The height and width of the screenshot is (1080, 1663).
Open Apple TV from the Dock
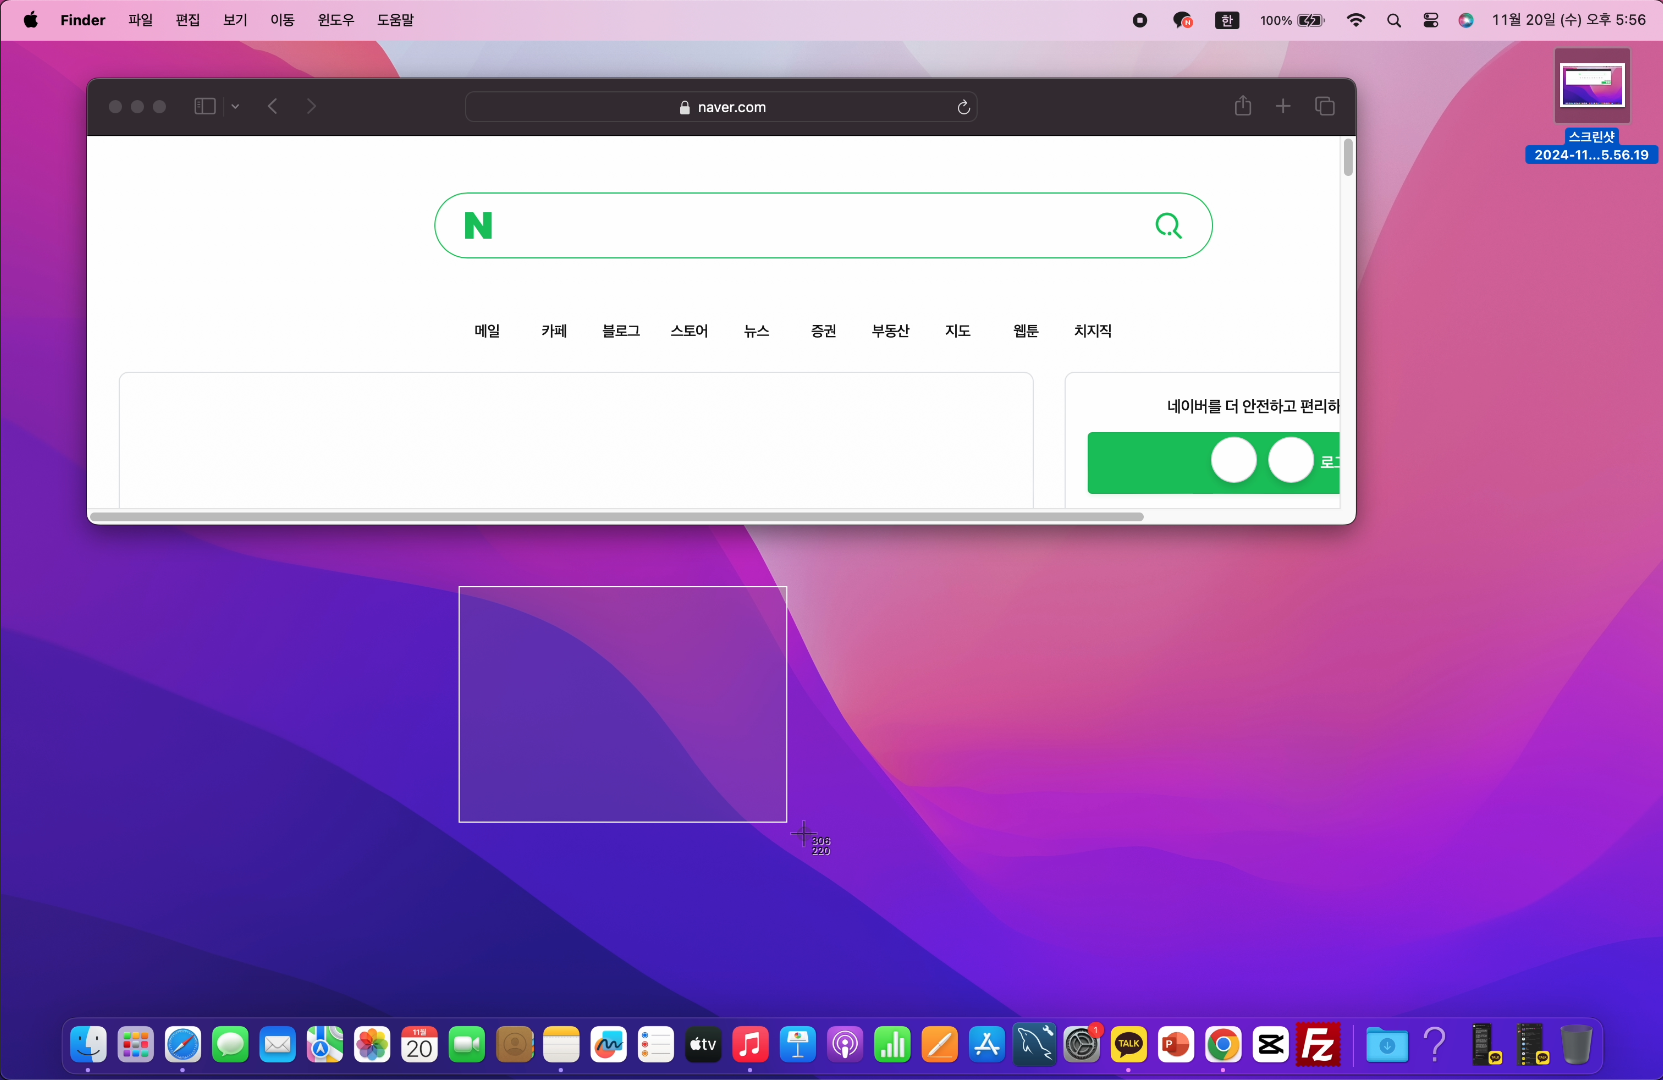[703, 1045]
